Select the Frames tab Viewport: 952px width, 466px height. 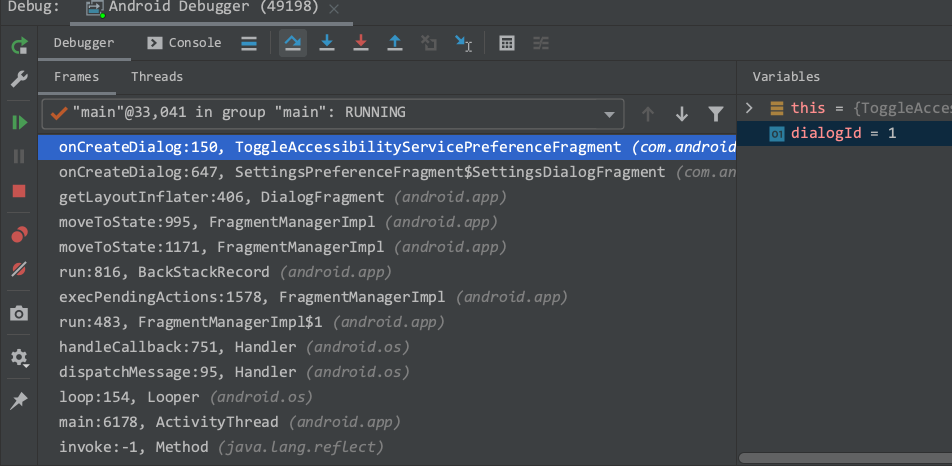coord(76,77)
